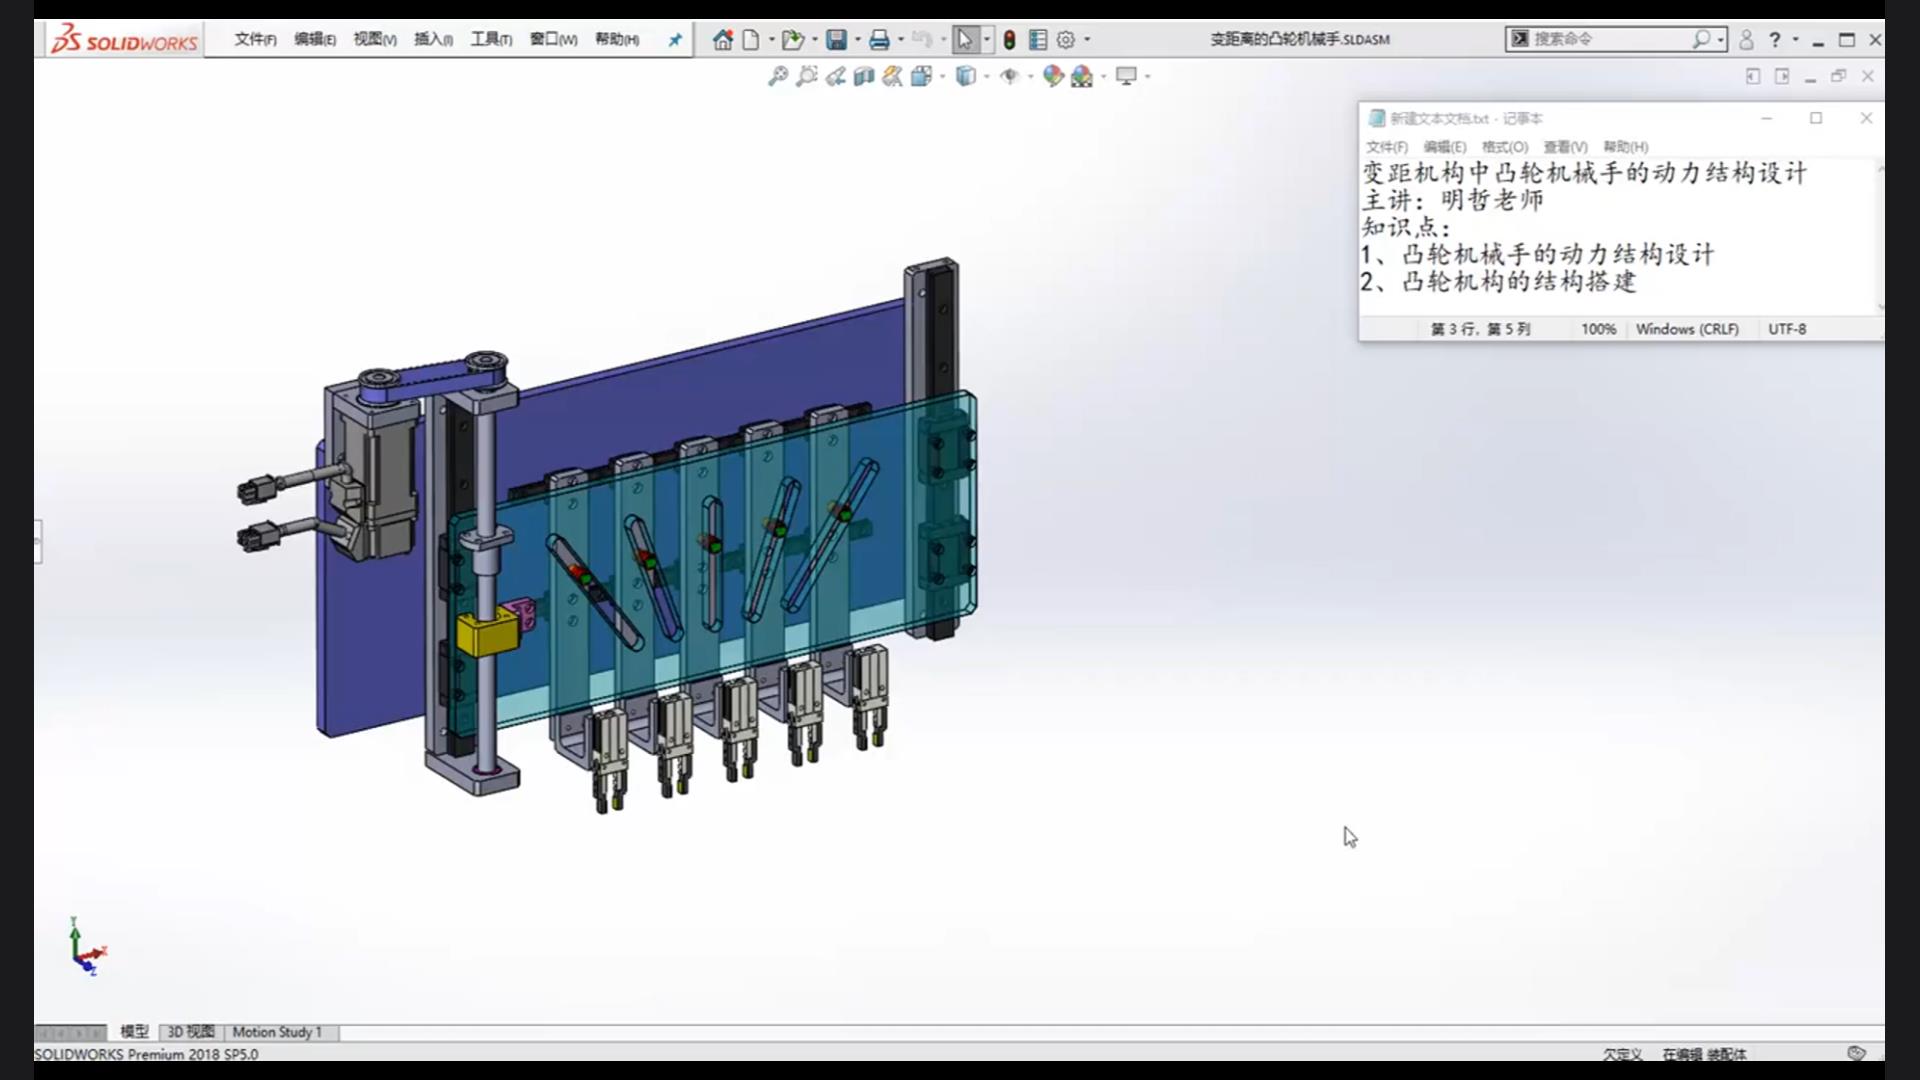This screenshot has width=1920, height=1080.
Task: Open the user login silhouette icon
Action: tap(1746, 40)
